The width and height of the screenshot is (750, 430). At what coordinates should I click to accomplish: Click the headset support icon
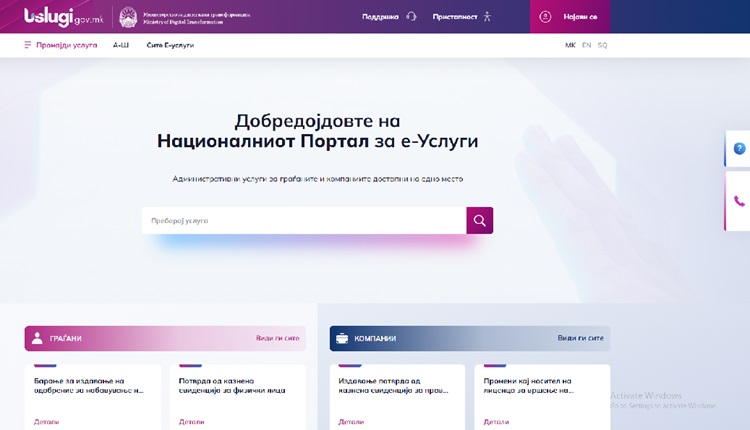point(412,17)
